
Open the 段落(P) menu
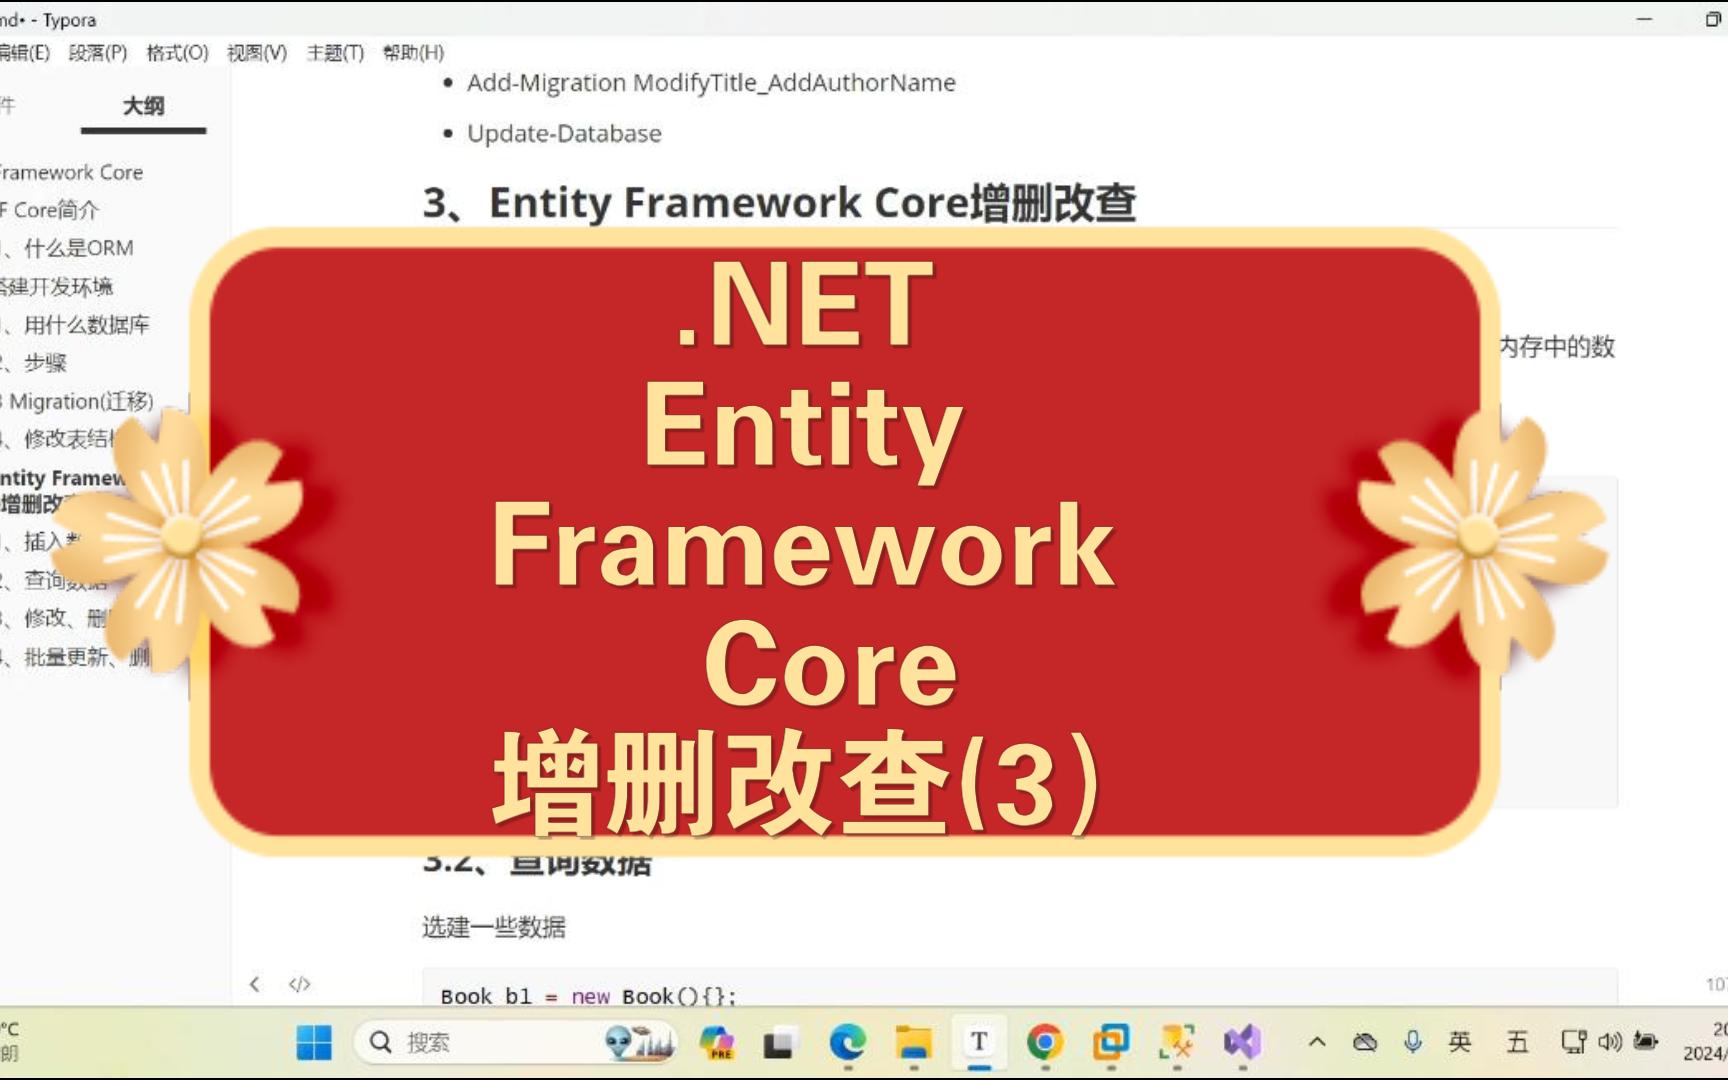[x=97, y=52]
